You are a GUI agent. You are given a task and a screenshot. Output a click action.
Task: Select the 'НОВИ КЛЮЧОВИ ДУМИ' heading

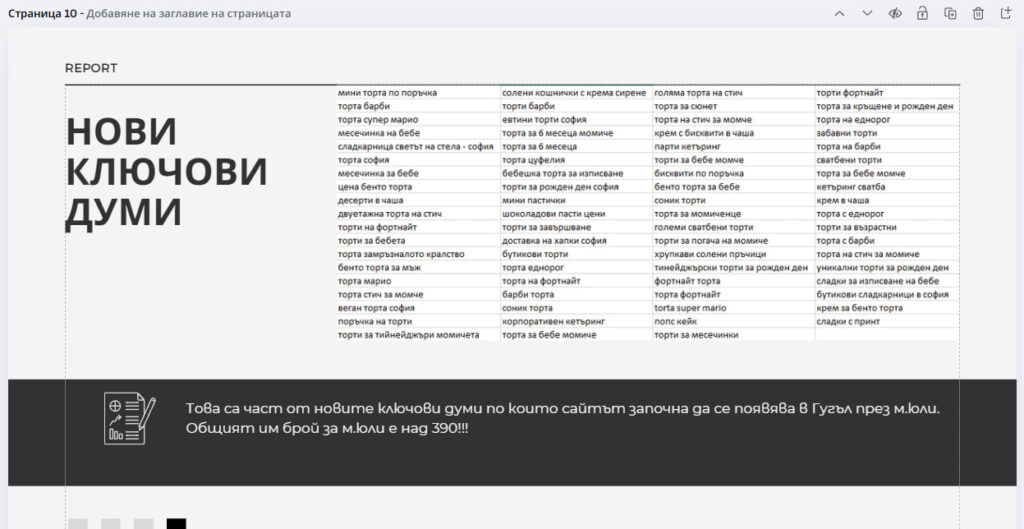pyautogui.click(x=166, y=172)
